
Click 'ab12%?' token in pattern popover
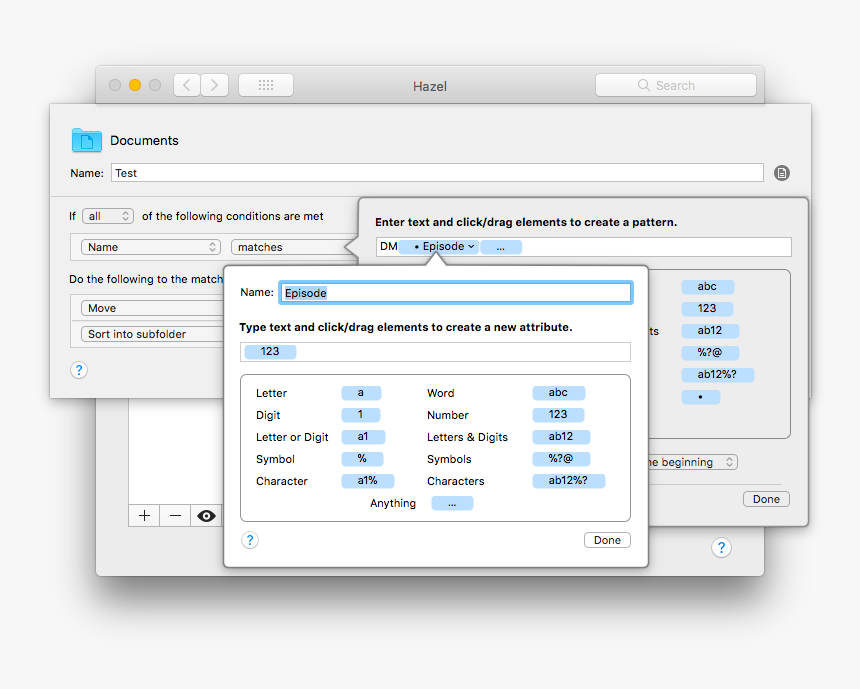(x=718, y=375)
